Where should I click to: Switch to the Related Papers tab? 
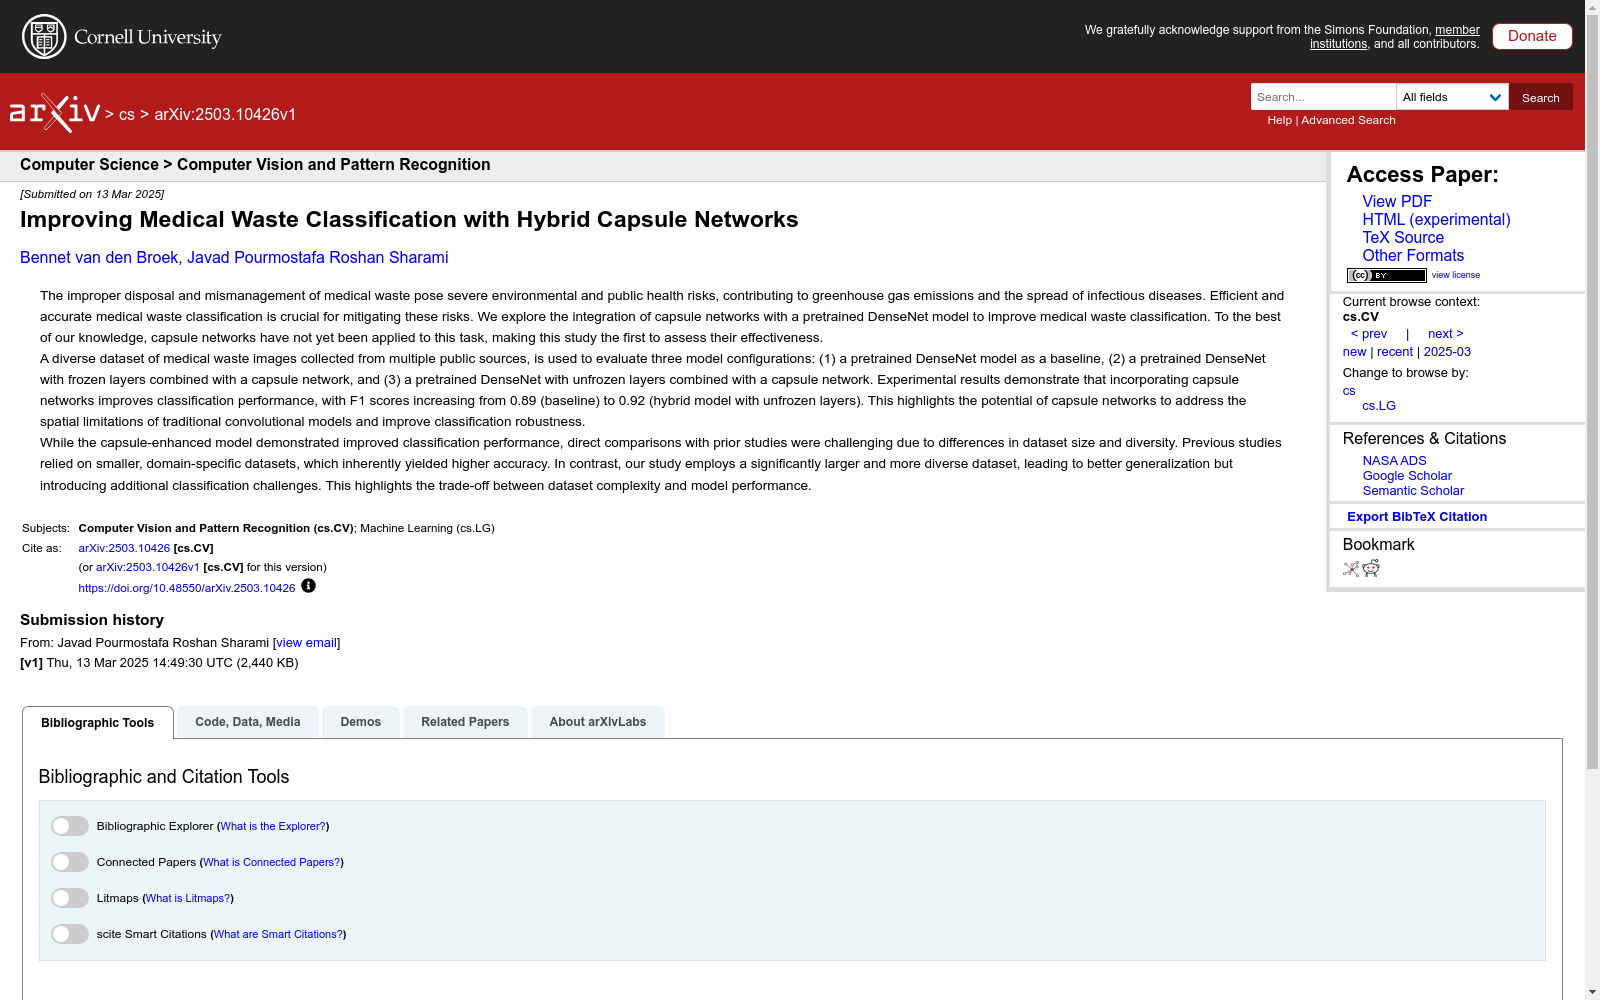tap(465, 722)
